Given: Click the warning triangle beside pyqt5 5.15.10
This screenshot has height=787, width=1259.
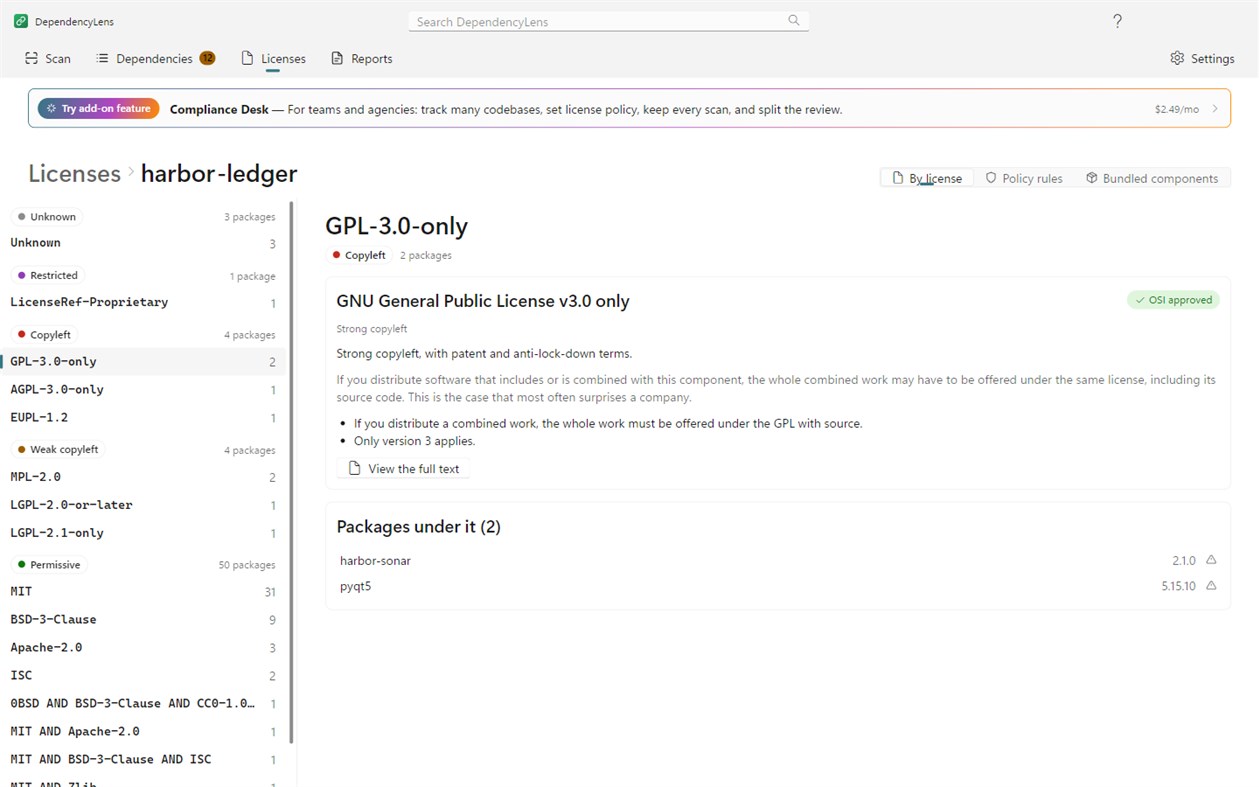Looking at the screenshot, I should [x=1211, y=586].
